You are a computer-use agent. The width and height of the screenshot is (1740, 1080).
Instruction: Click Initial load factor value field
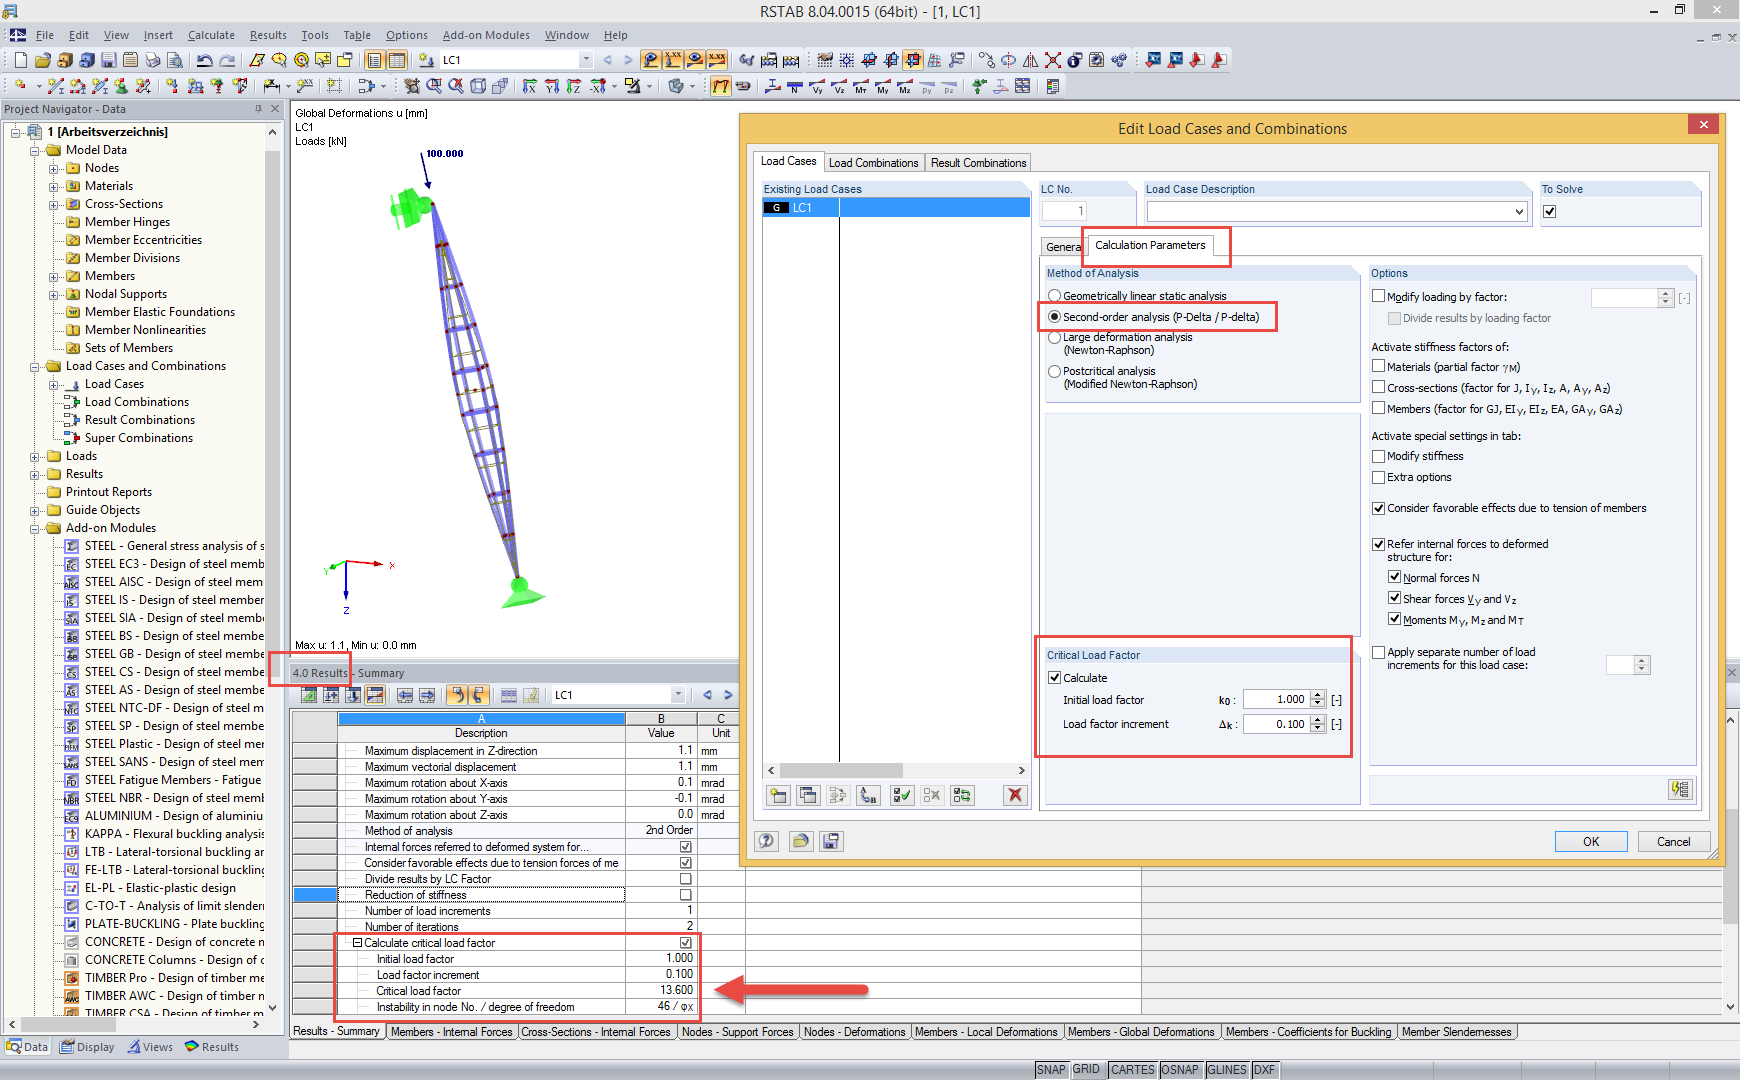(x=1276, y=700)
